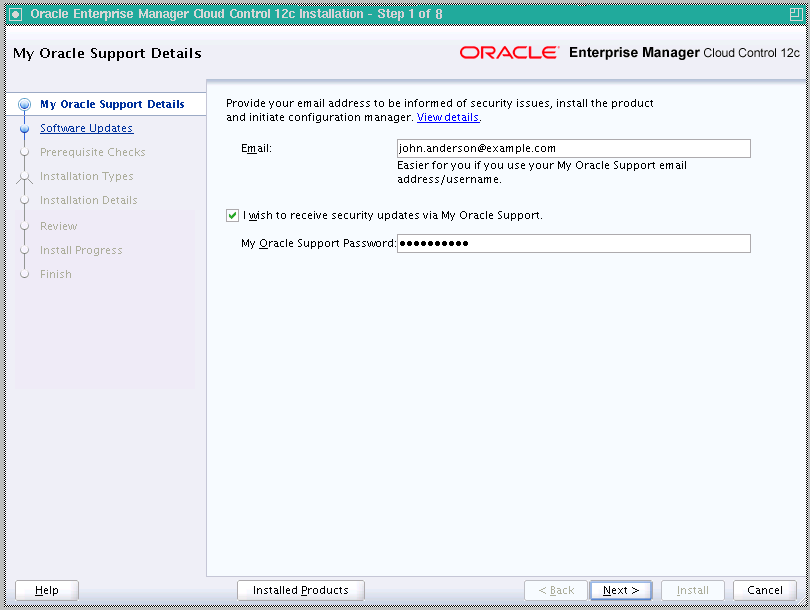810x610 pixels.
Task: Go to the Software Updates step
Action: coord(86,128)
